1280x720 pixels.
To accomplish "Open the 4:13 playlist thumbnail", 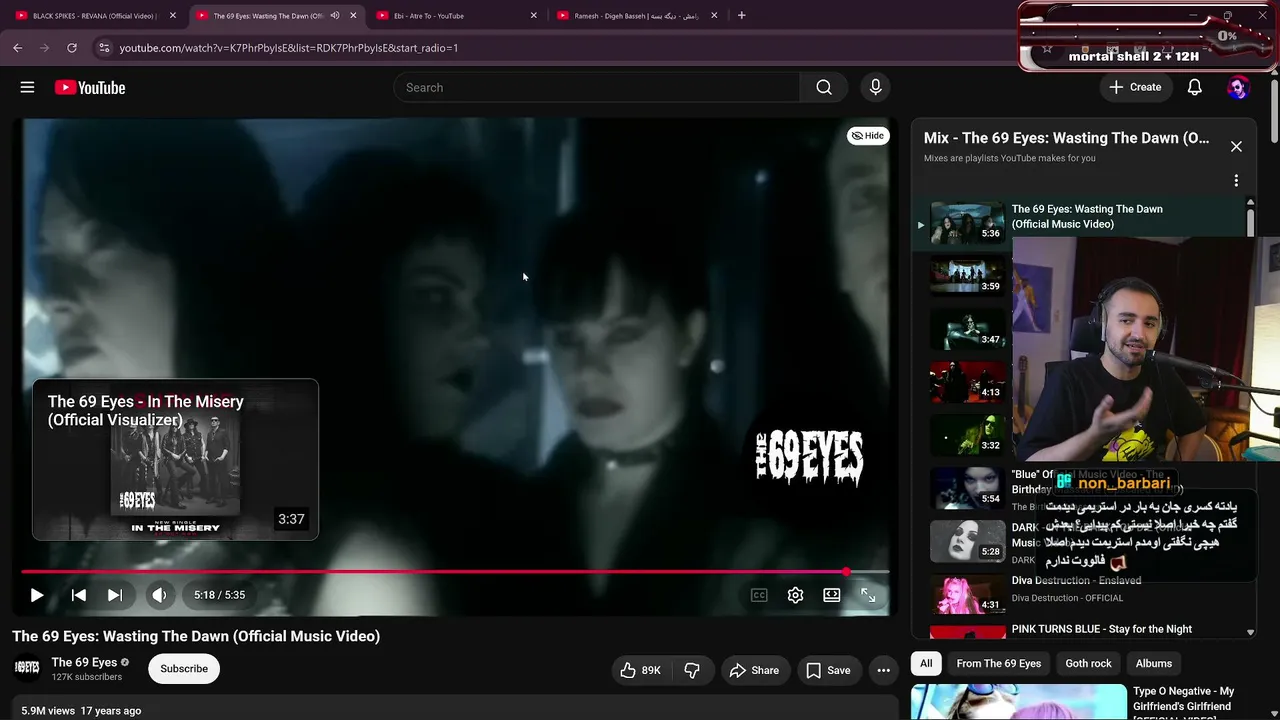I will (x=967, y=381).
